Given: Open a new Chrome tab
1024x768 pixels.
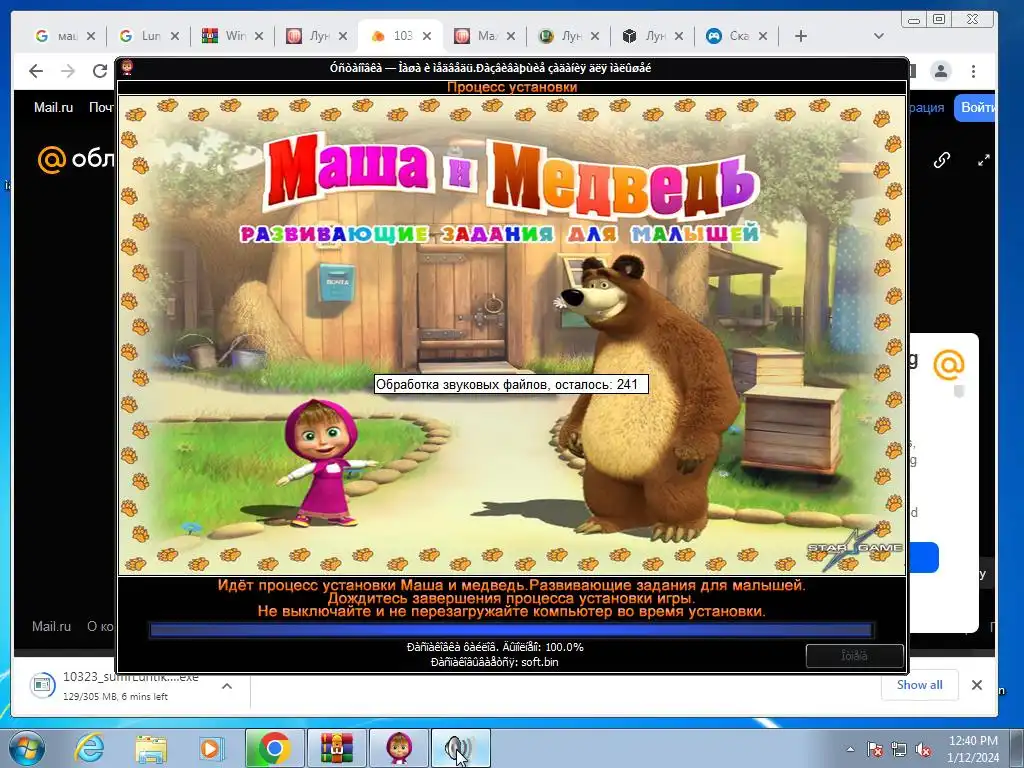Looking at the screenshot, I should [x=801, y=36].
